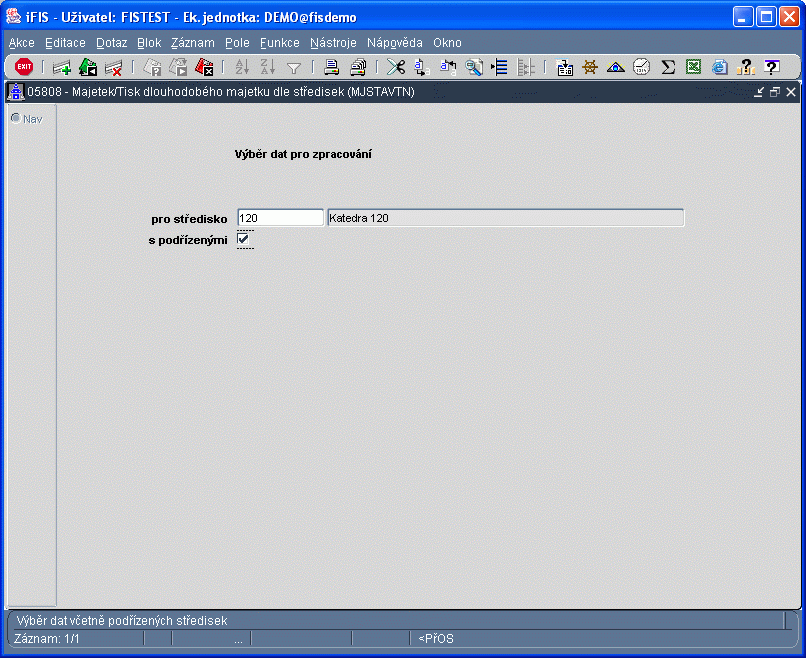Image resolution: width=806 pixels, height=658 pixels.
Task: Click the grayed-out tree structure icon
Action: 525,67
